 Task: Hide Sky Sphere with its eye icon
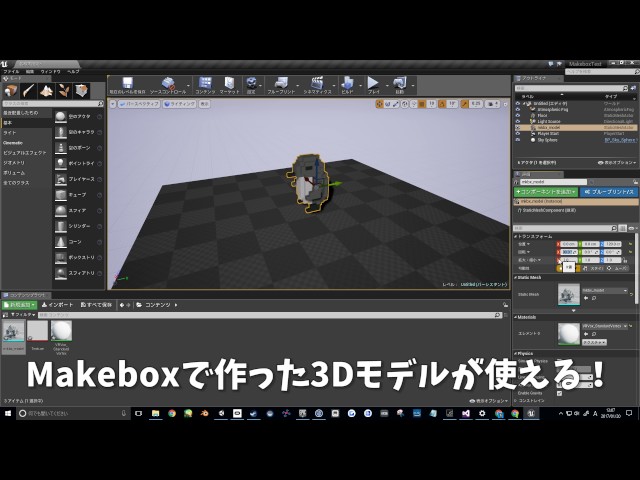point(518,140)
